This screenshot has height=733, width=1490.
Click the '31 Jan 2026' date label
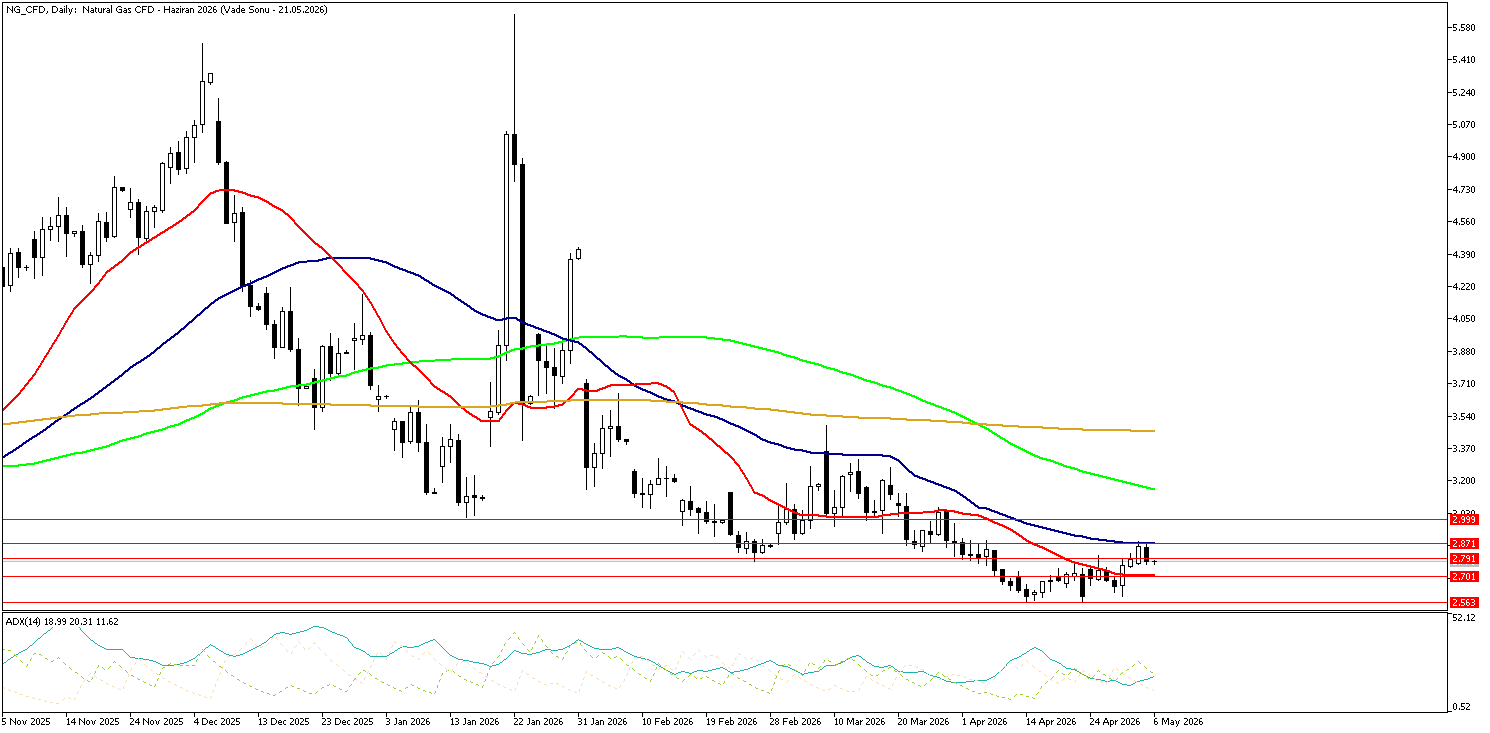602,721
